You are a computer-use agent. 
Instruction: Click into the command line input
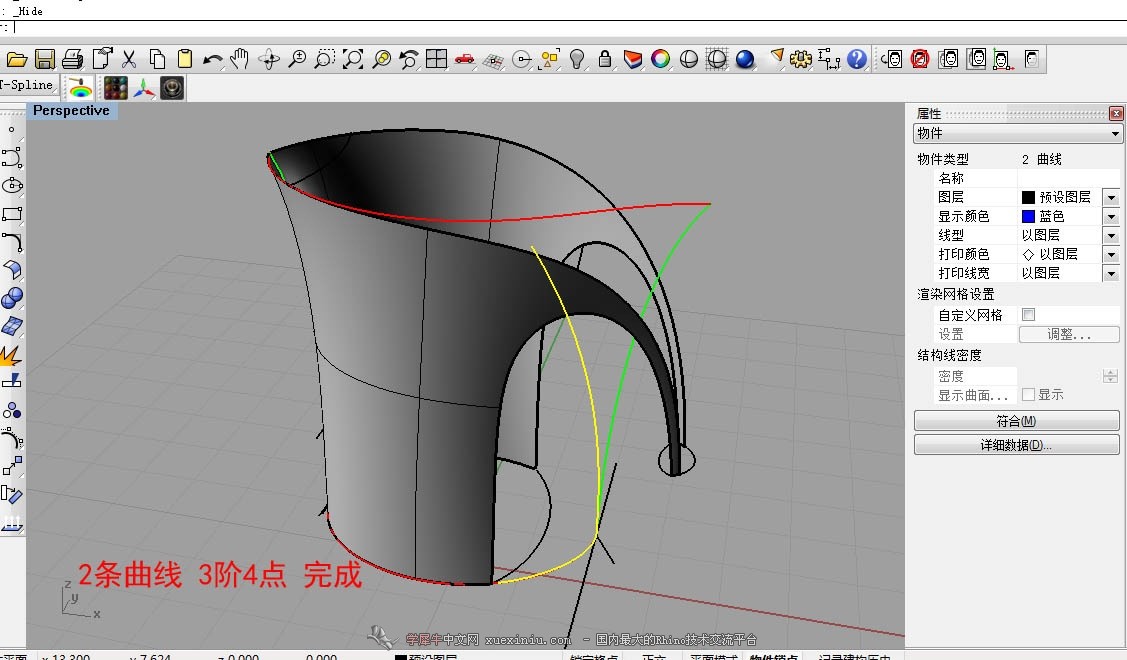pyautogui.click(x=564, y=28)
